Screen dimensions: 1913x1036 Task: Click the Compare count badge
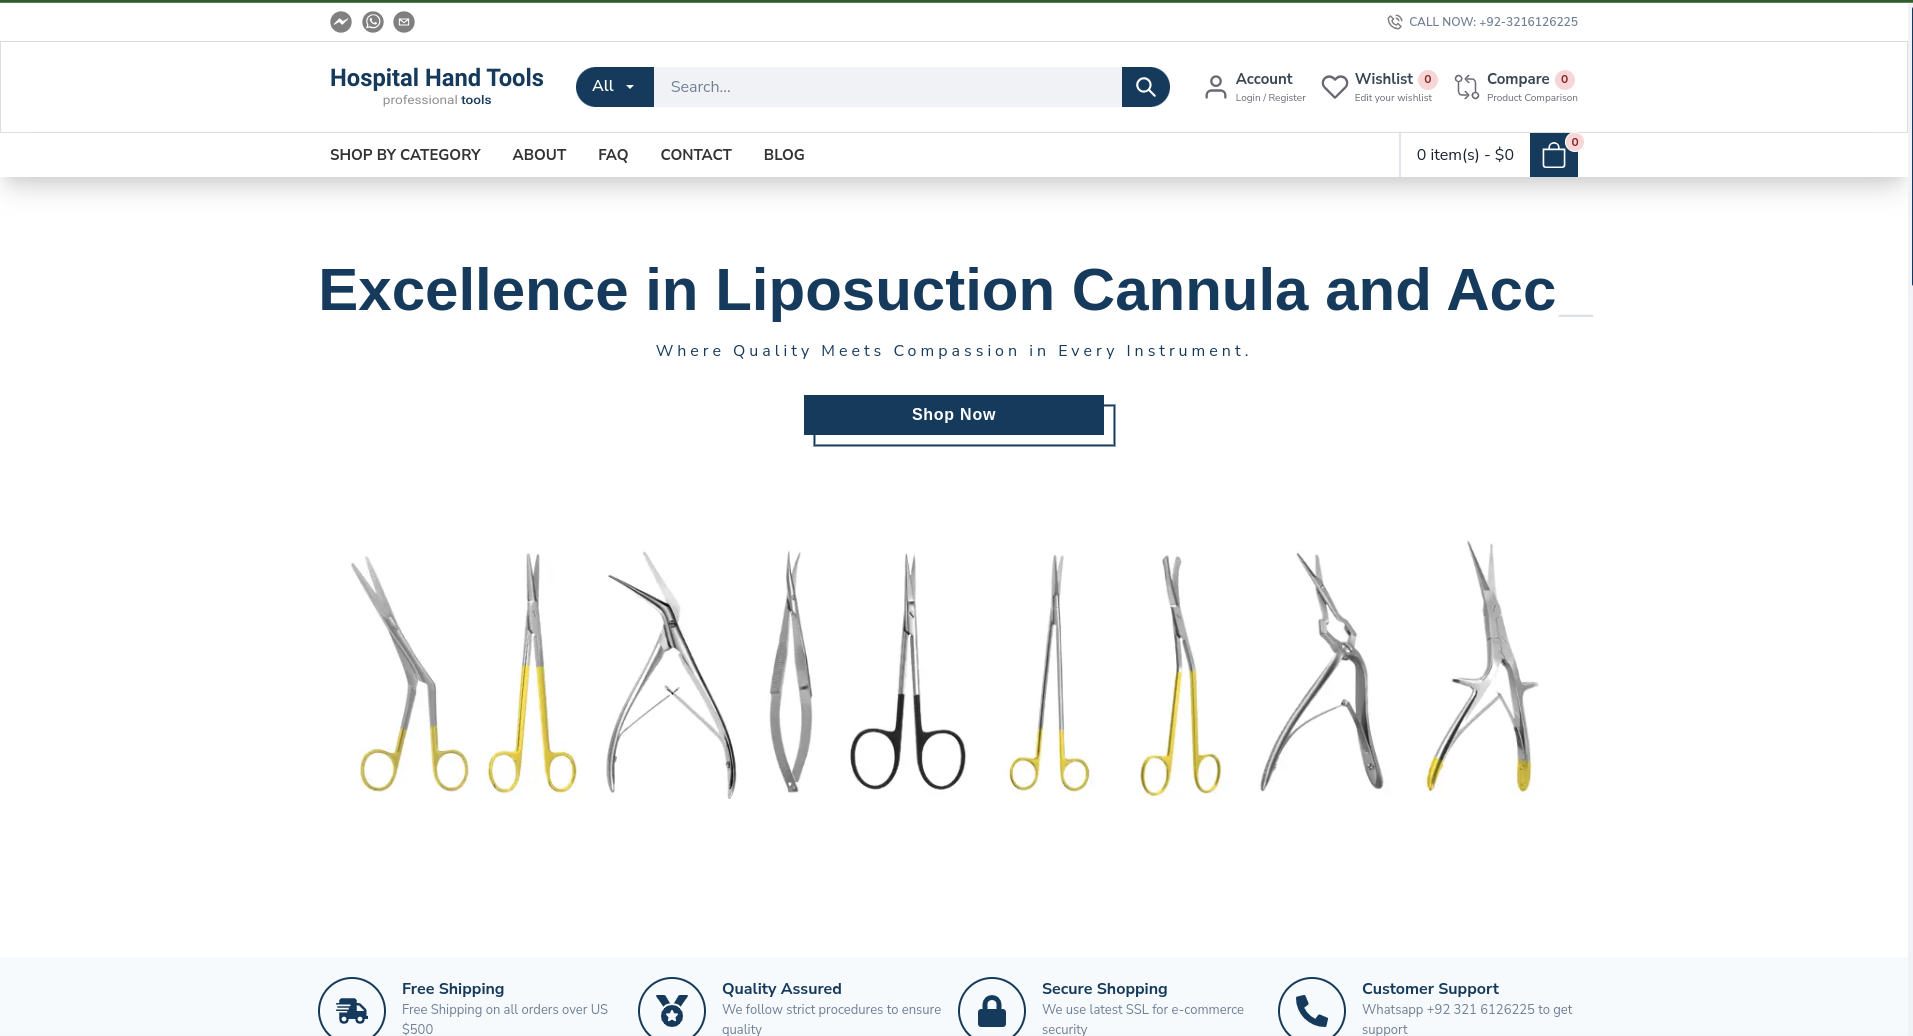1565,79
